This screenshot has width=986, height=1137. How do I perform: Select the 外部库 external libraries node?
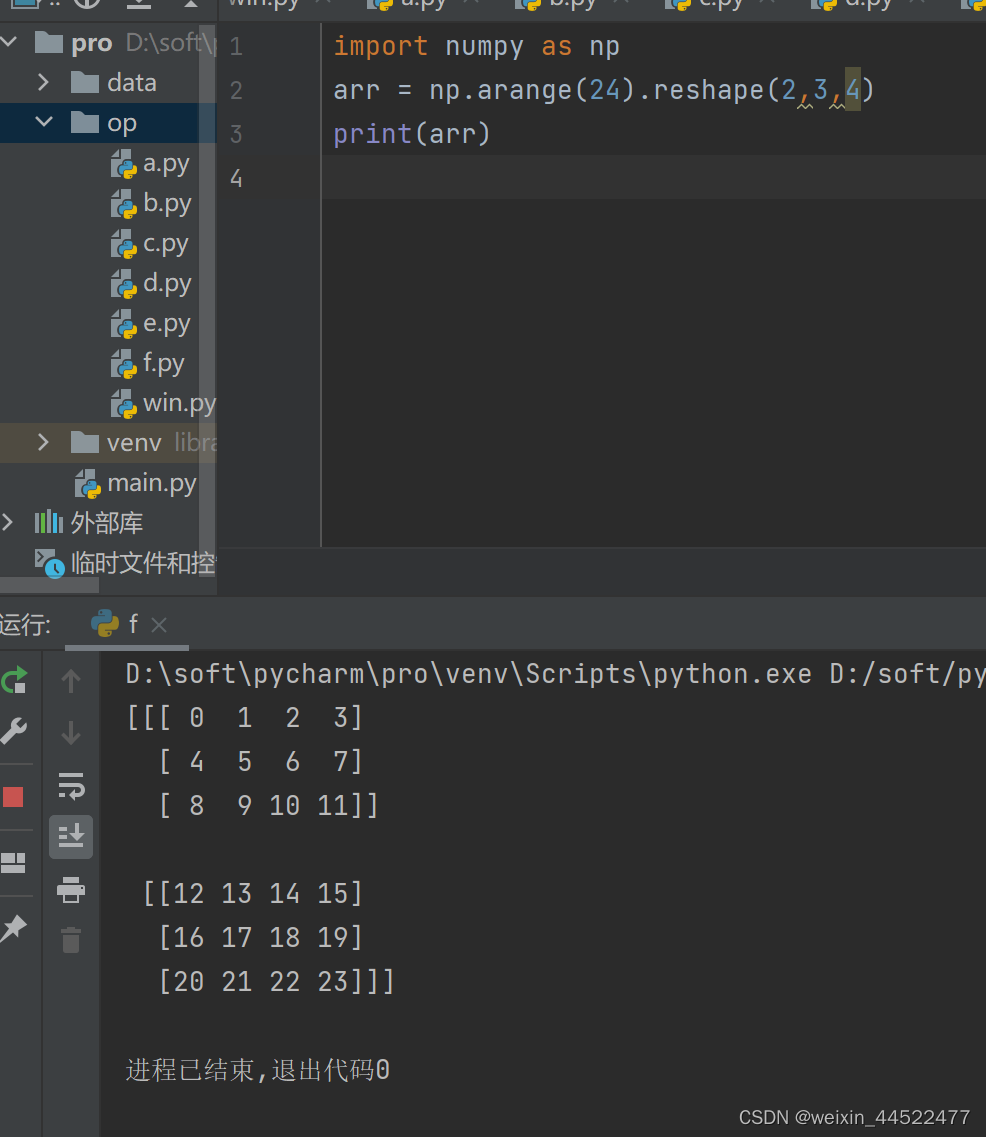(x=88, y=523)
